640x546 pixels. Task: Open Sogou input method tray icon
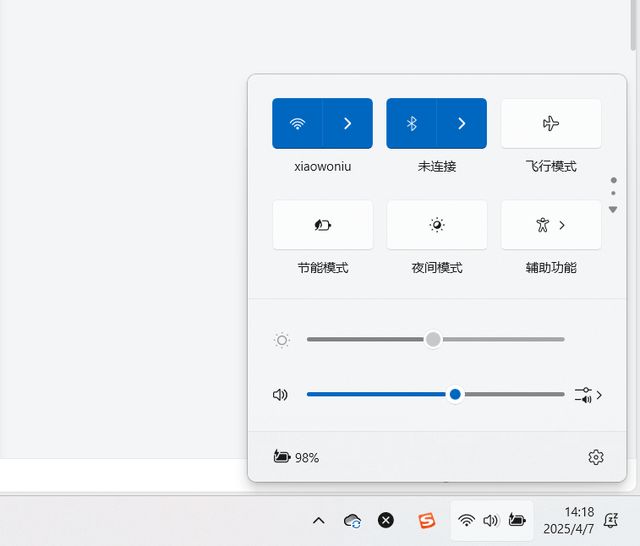tap(427, 521)
